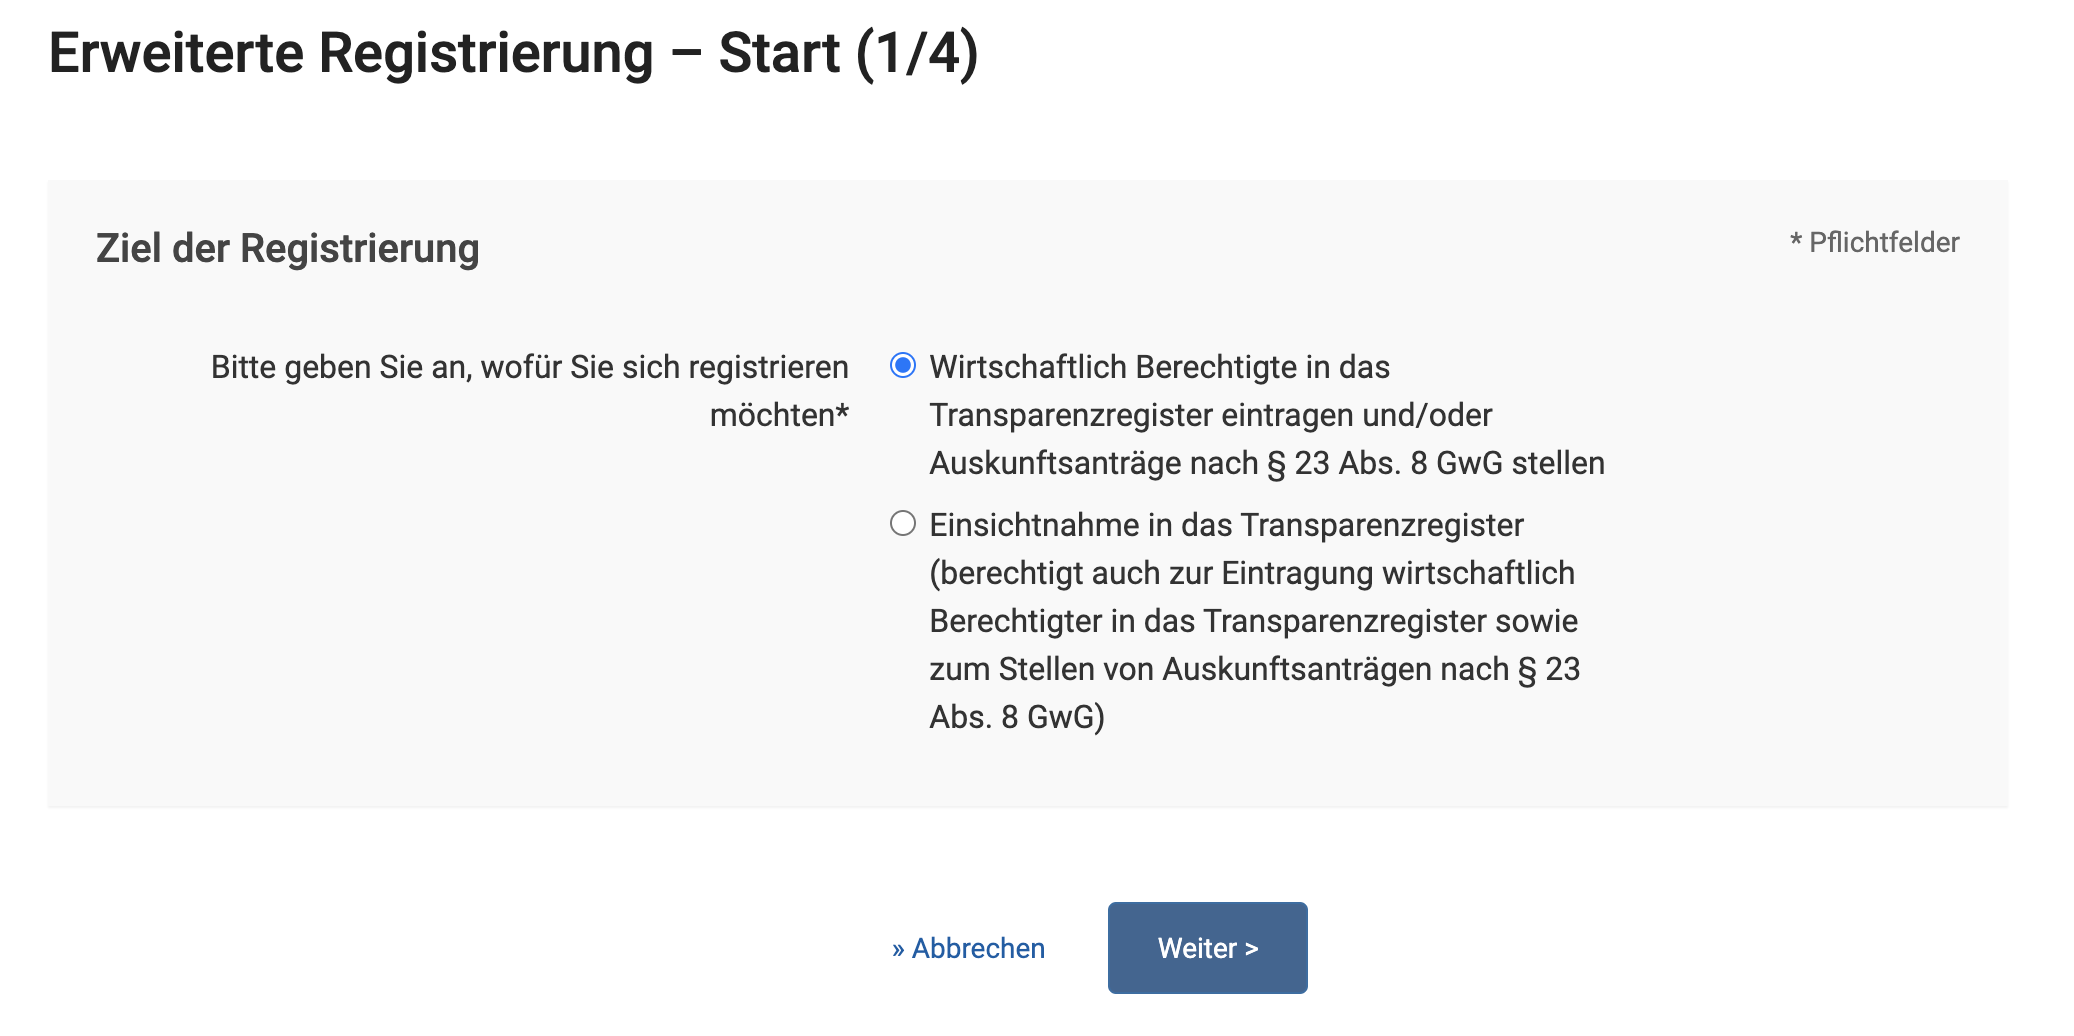Click the word "möchten*" in the question

click(779, 415)
